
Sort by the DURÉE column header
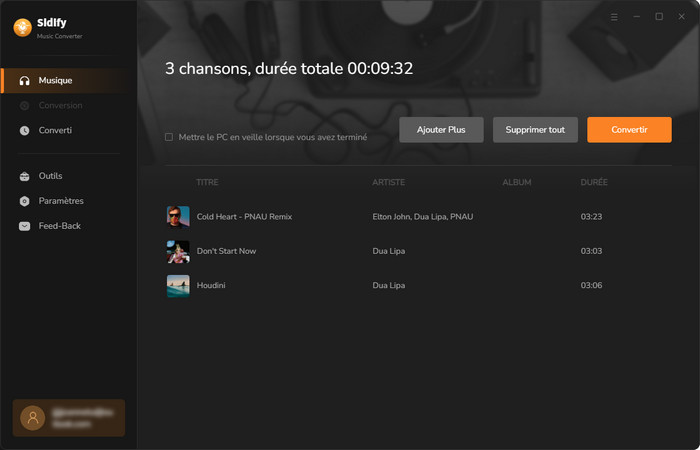(x=594, y=183)
